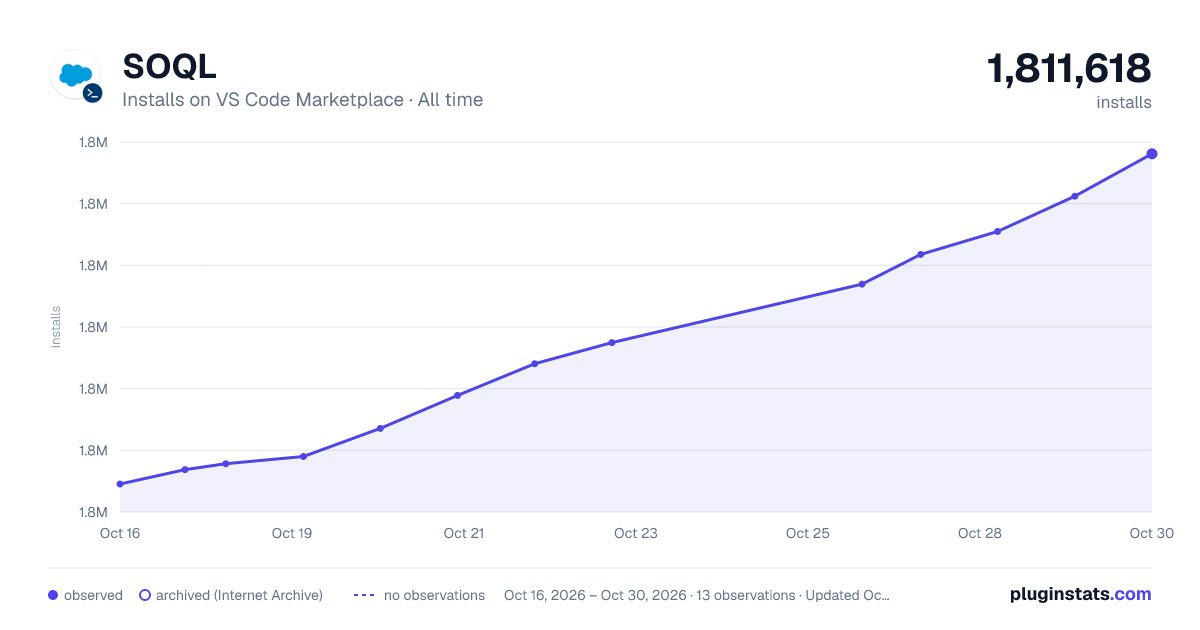The width and height of the screenshot is (1200, 630).
Task: Click the 'observed' legend marker dot
Action: point(53,595)
